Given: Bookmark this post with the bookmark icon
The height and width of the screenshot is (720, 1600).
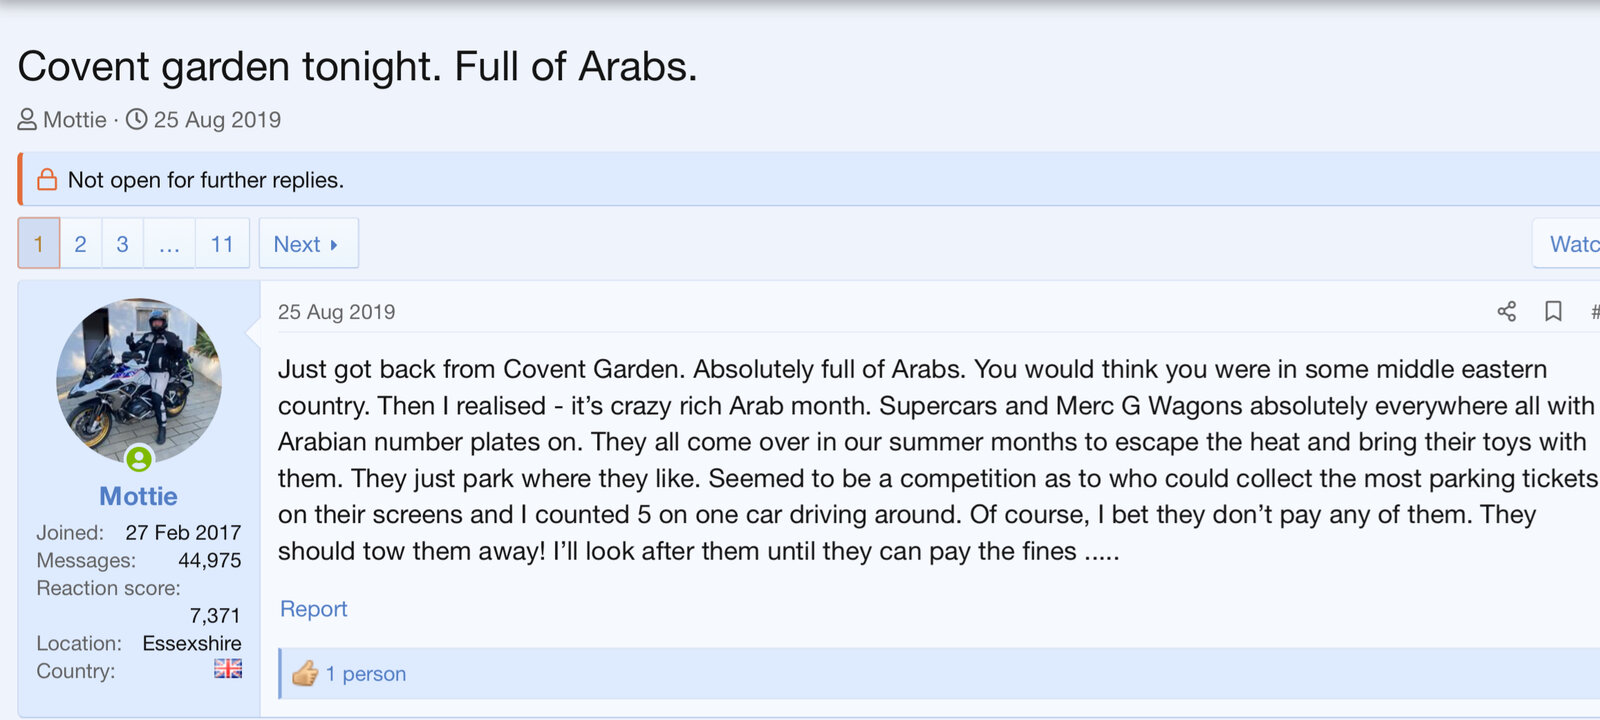Looking at the screenshot, I should 1553,311.
